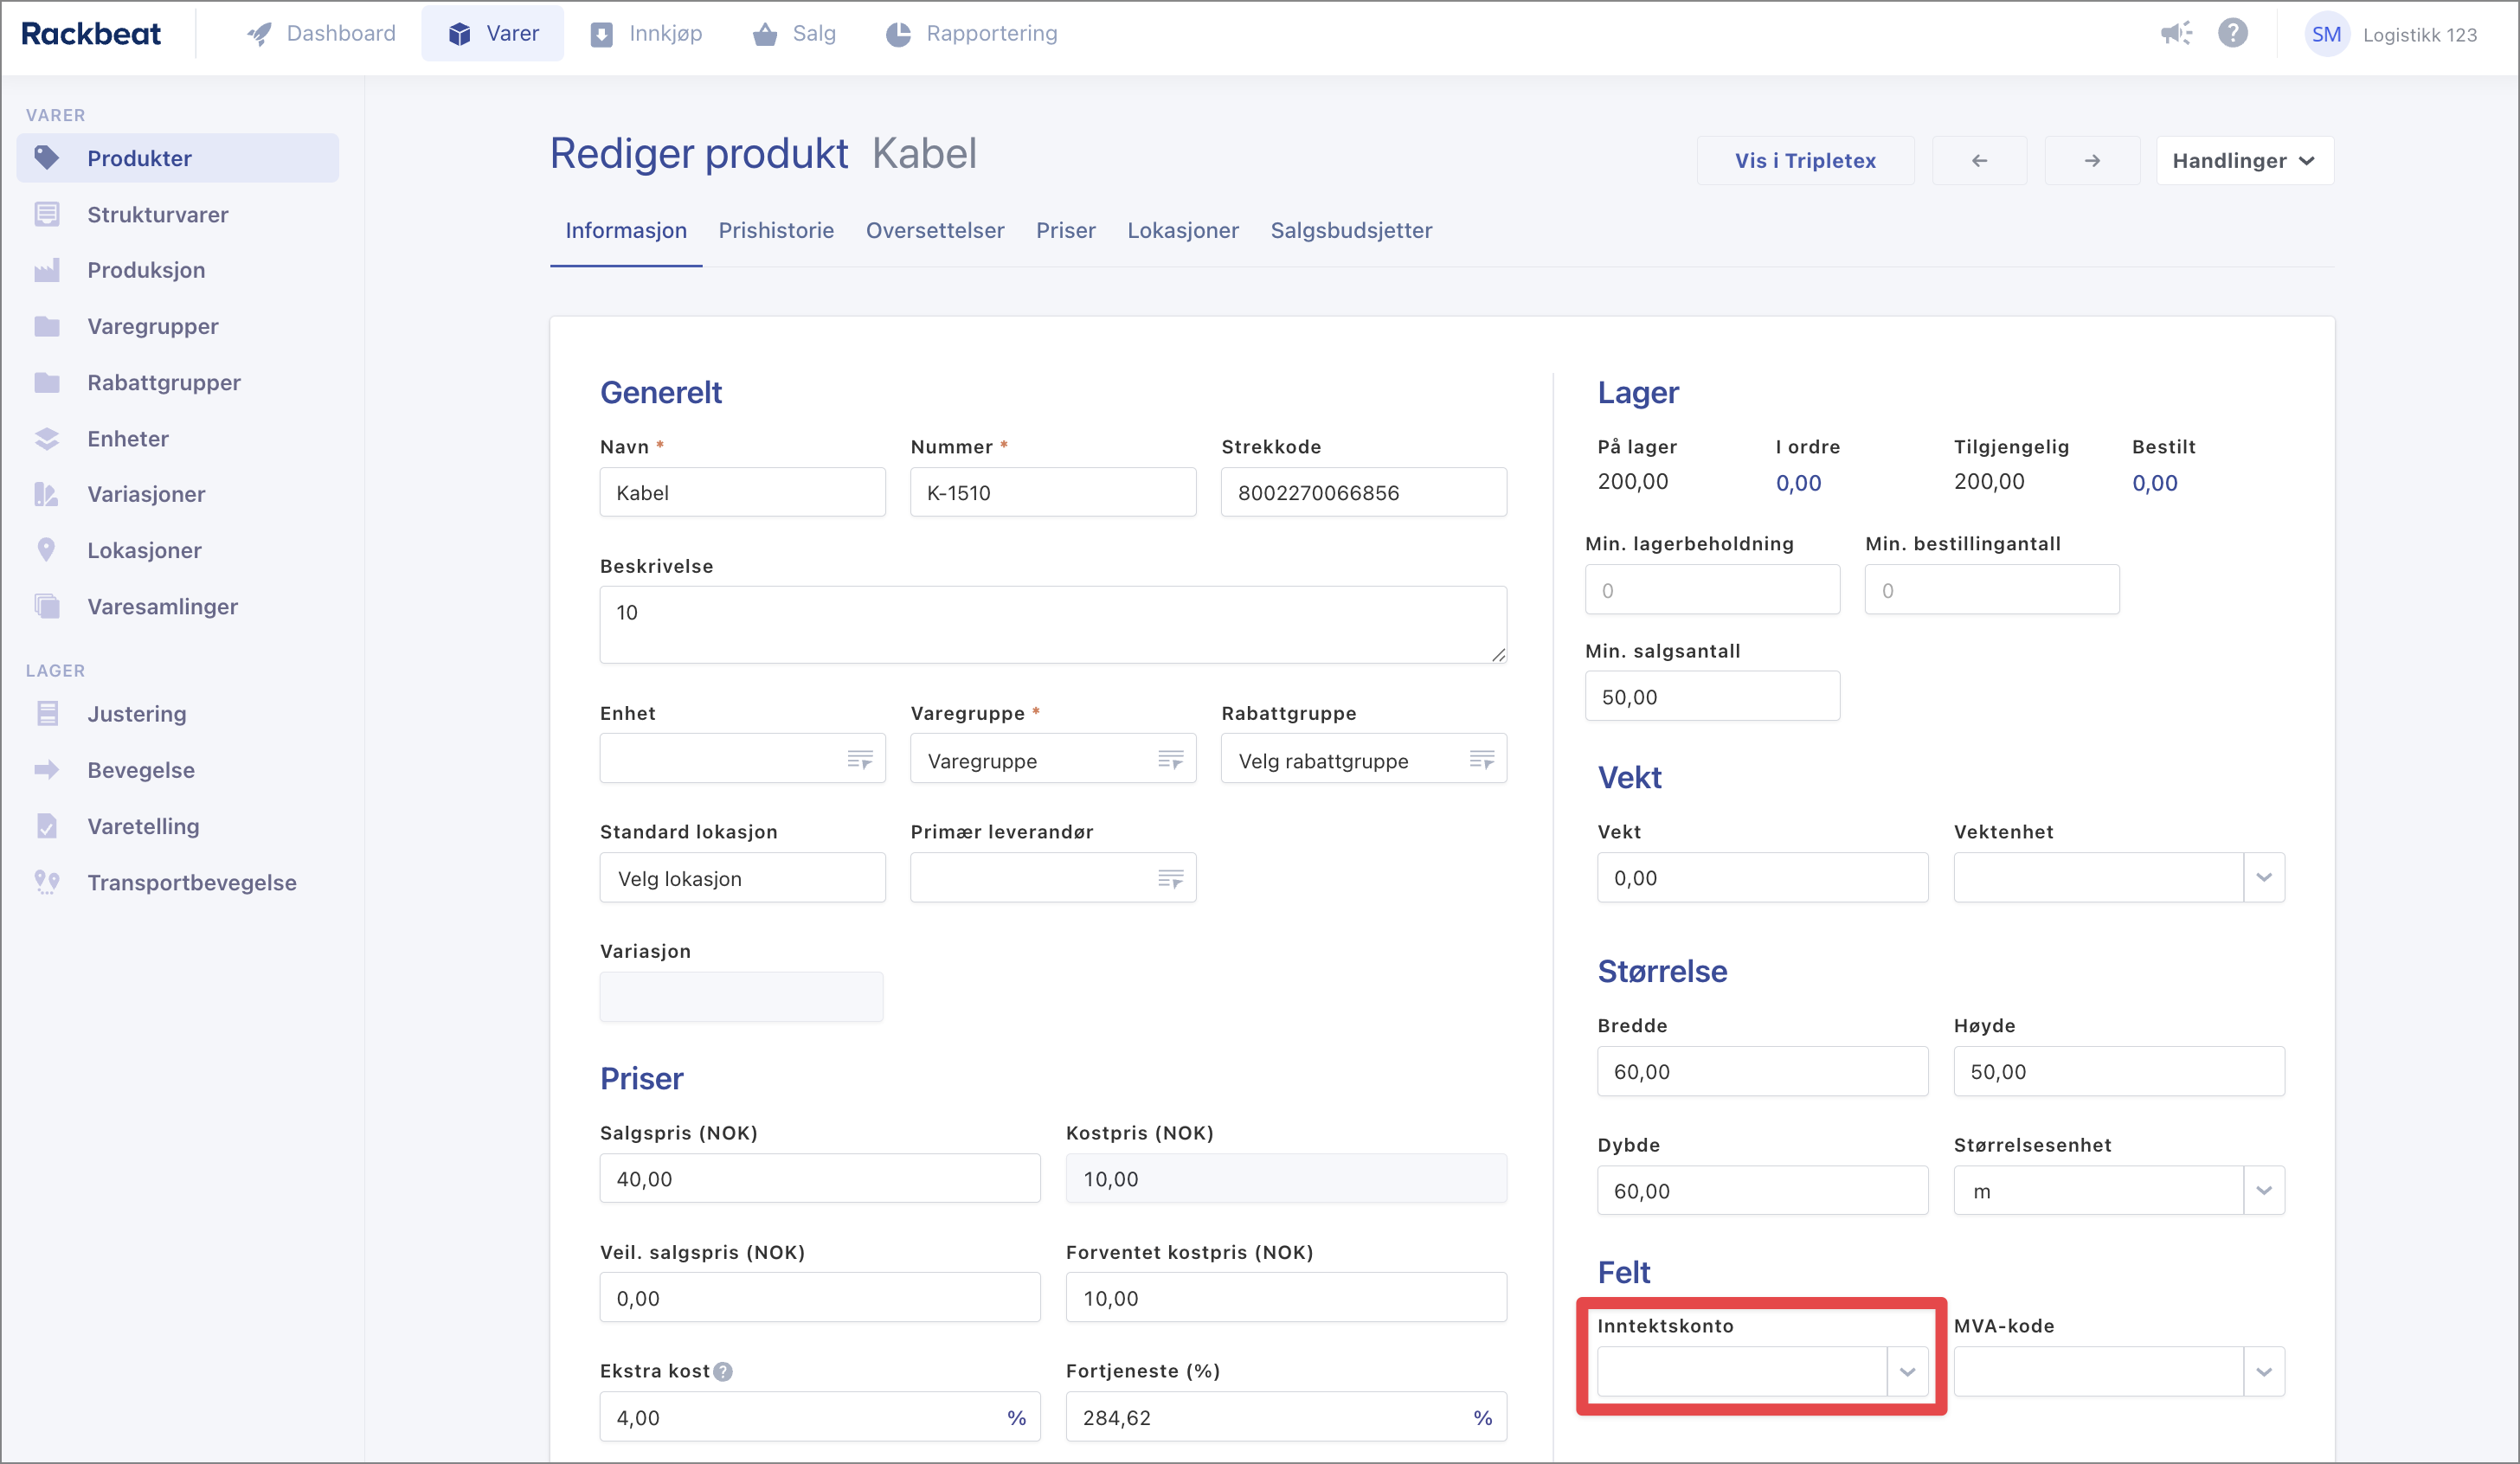
Task: Open the Innkjøp menu
Action: pyautogui.click(x=646, y=34)
